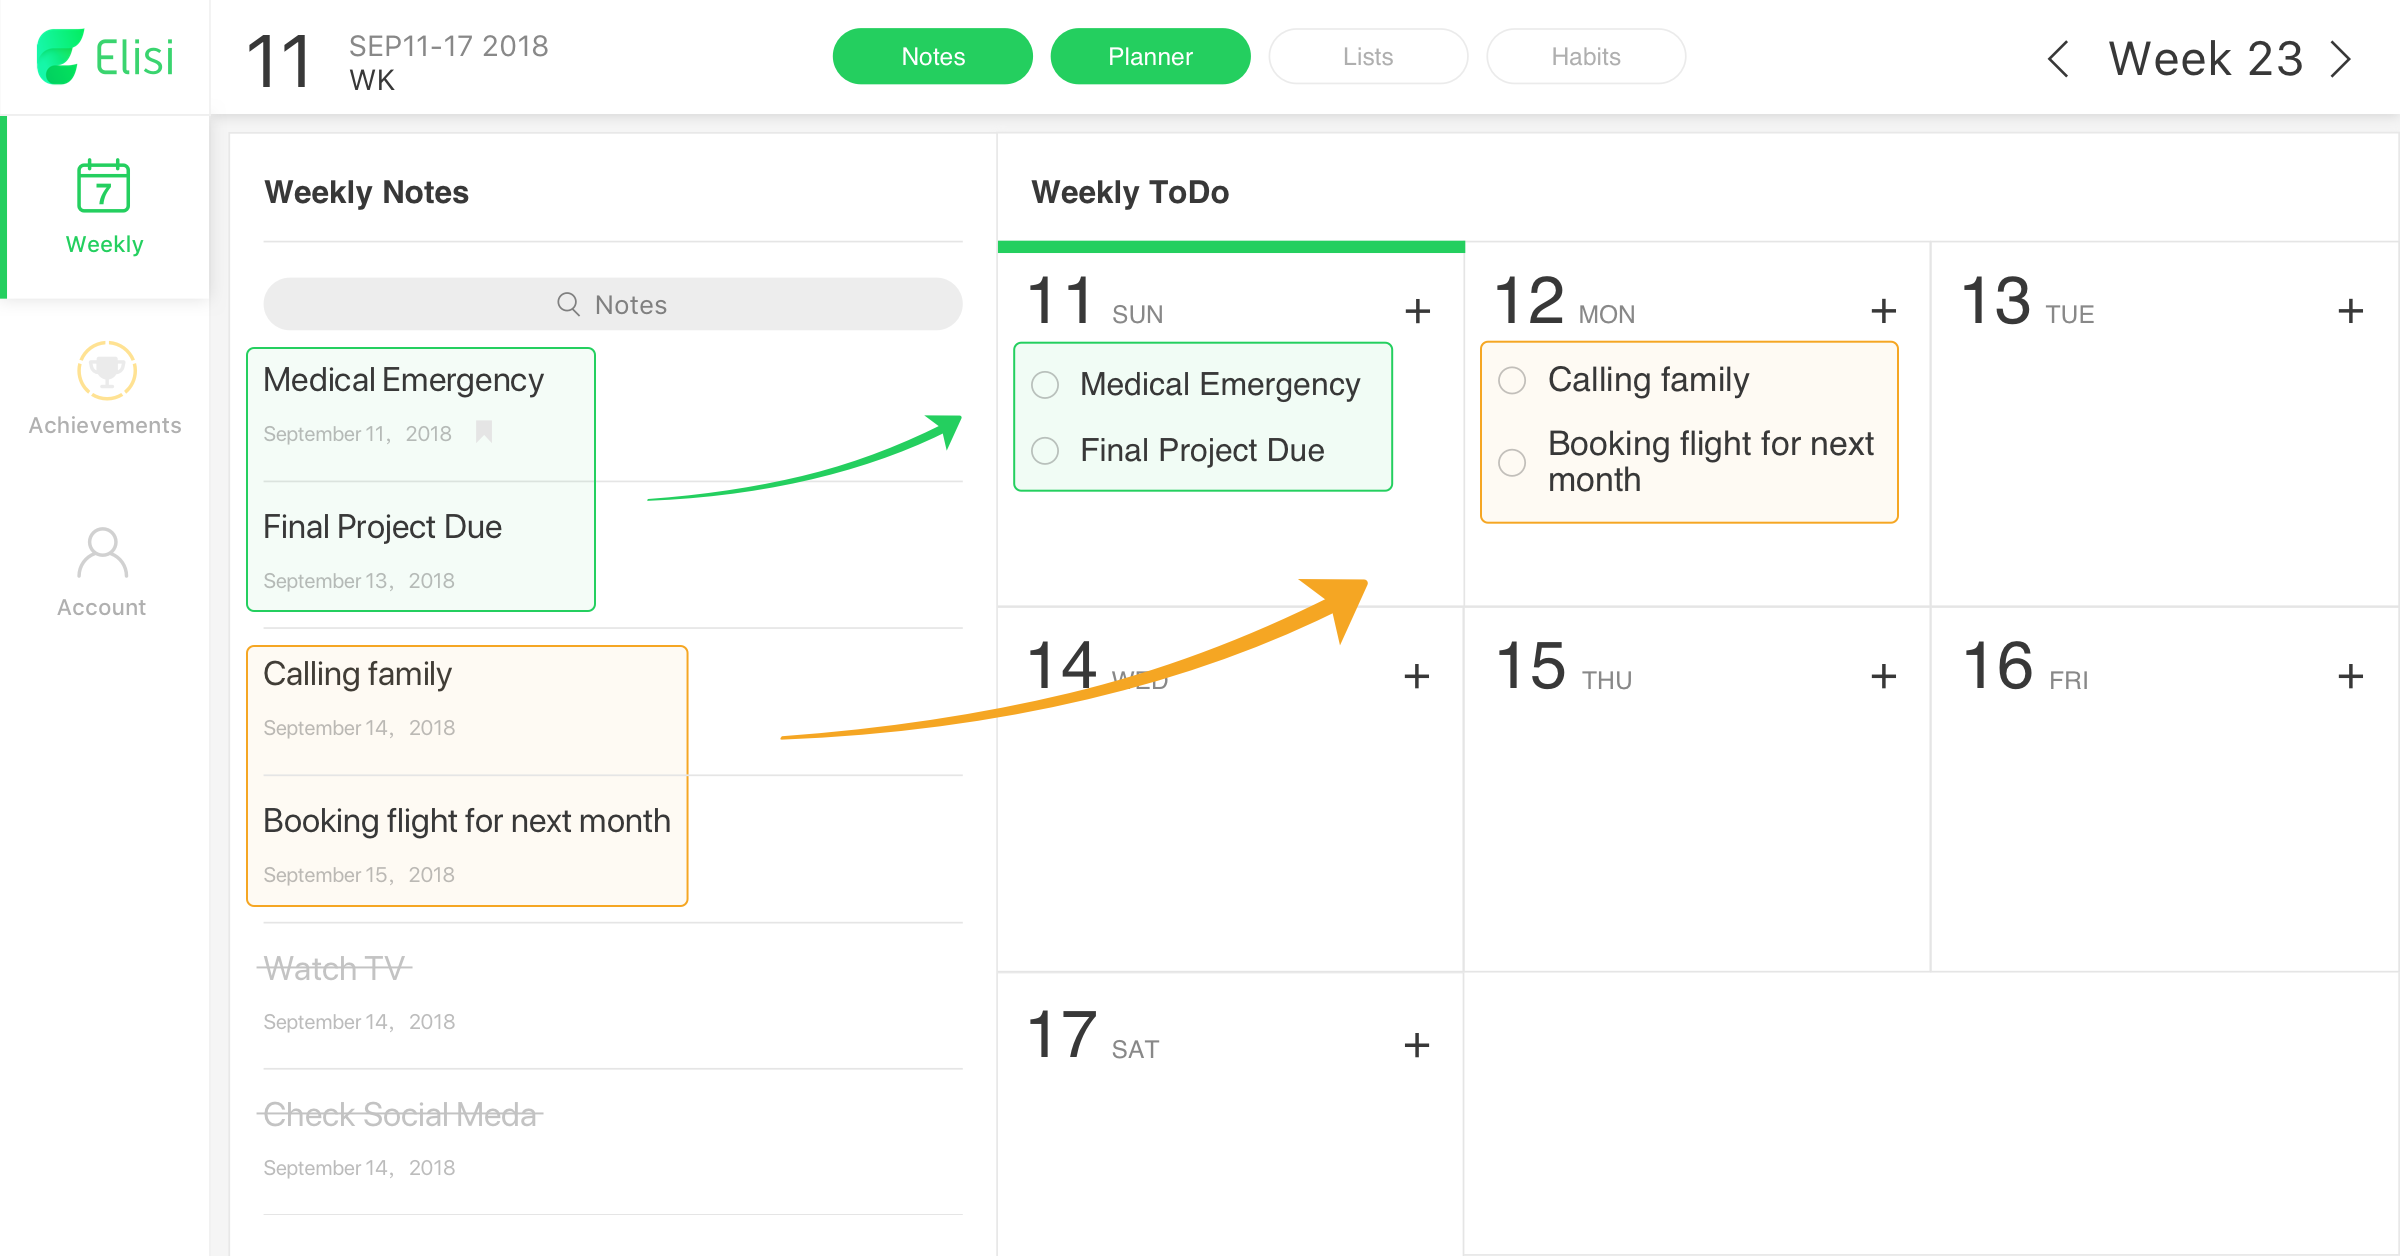Check off Calling family todo
Image resolution: width=2400 pixels, height=1256 pixels.
click(x=1512, y=380)
